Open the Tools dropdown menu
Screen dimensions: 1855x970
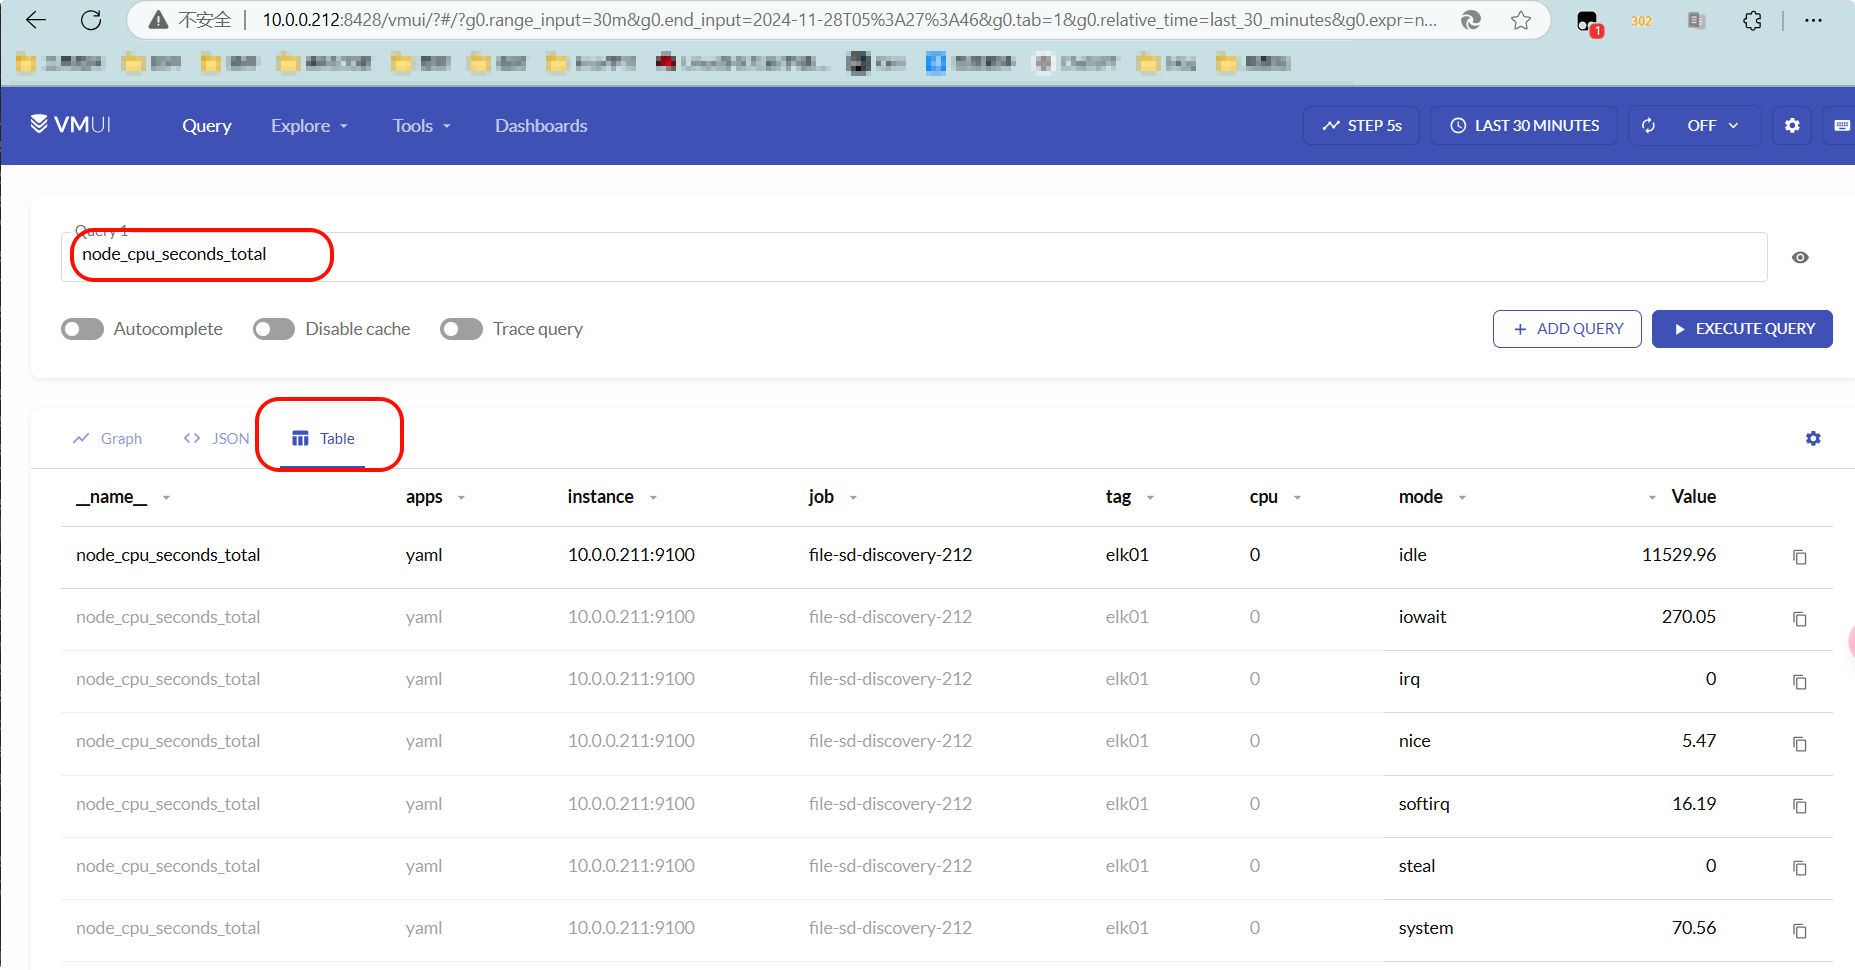click(x=421, y=126)
